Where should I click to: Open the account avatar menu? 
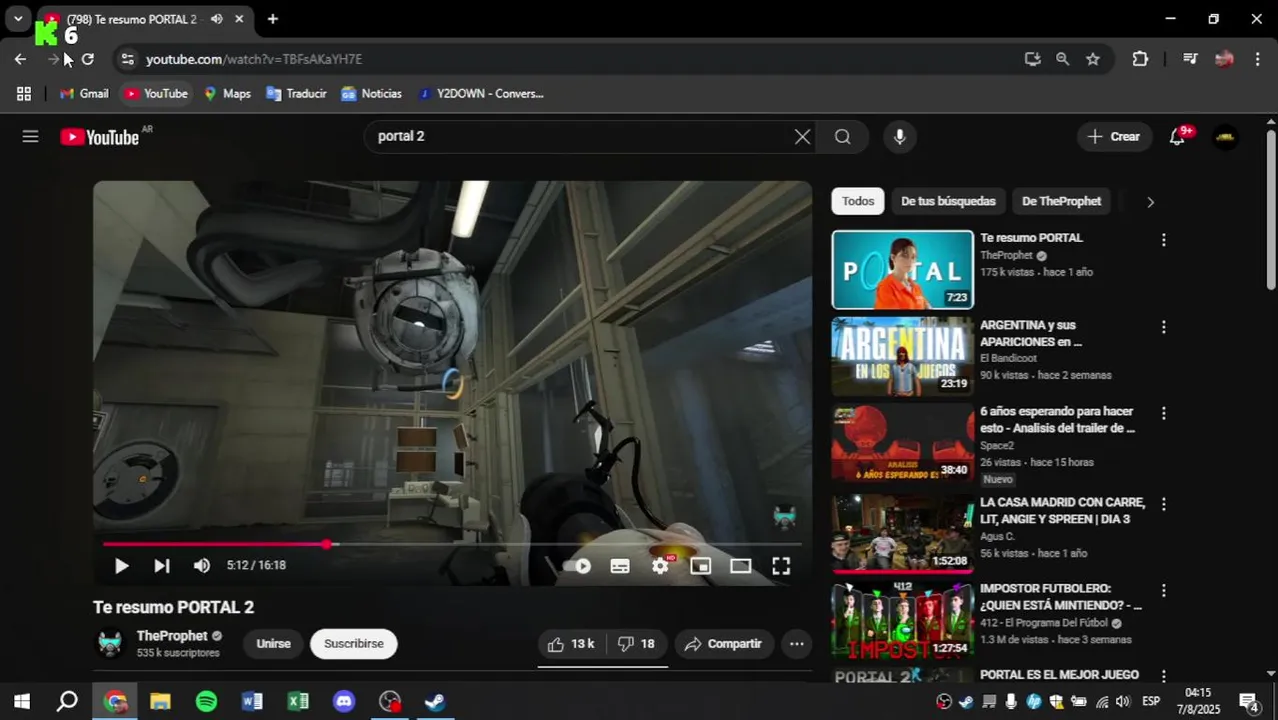pos(1225,137)
